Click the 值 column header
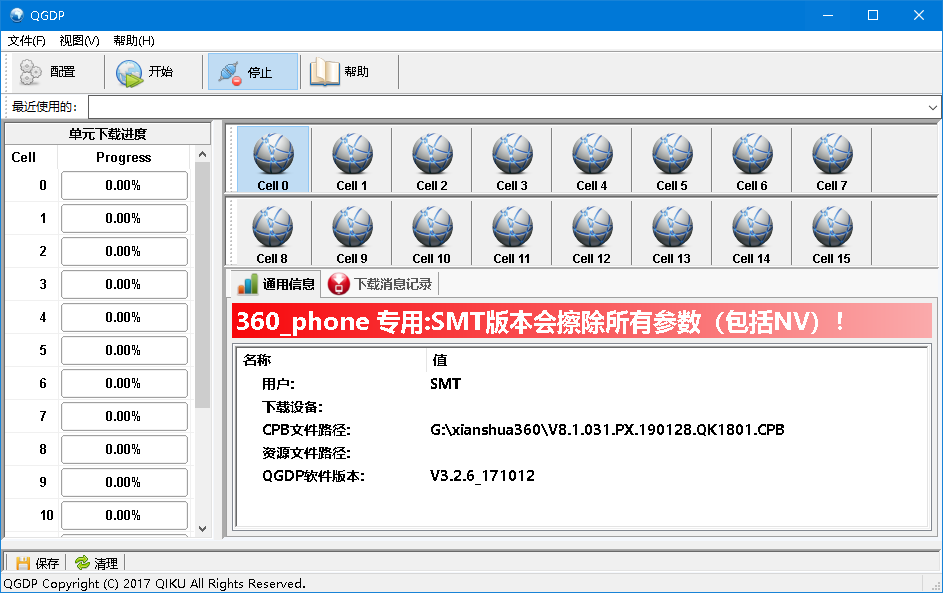943x593 pixels. [x=677, y=360]
